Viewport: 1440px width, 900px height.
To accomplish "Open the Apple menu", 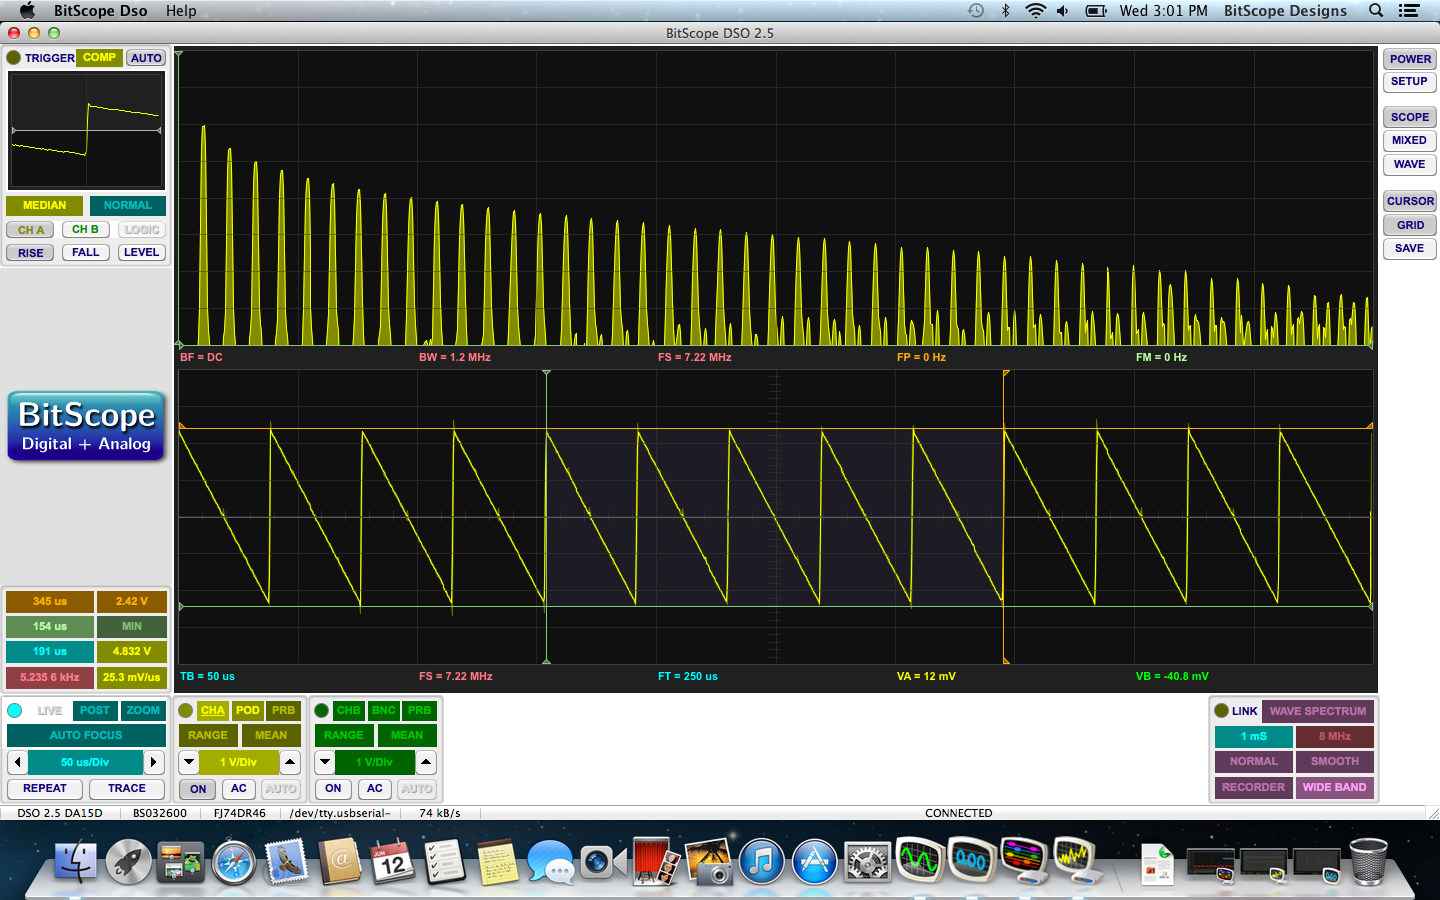I will point(27,10).
